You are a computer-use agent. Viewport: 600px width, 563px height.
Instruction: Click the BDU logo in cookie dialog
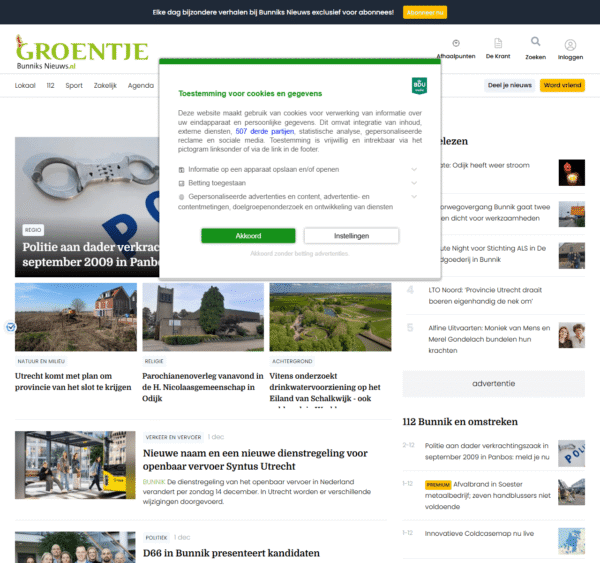click(419, 84)
